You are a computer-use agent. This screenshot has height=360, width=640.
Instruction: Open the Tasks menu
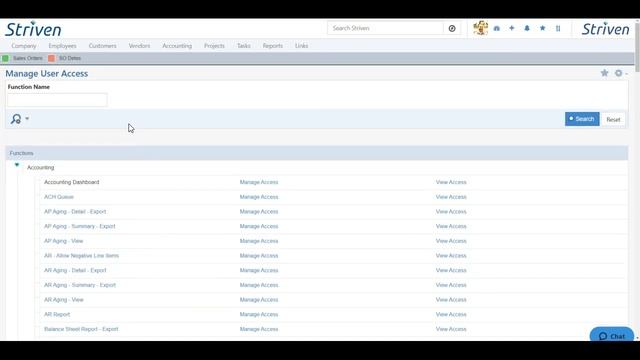pos(244,46)
